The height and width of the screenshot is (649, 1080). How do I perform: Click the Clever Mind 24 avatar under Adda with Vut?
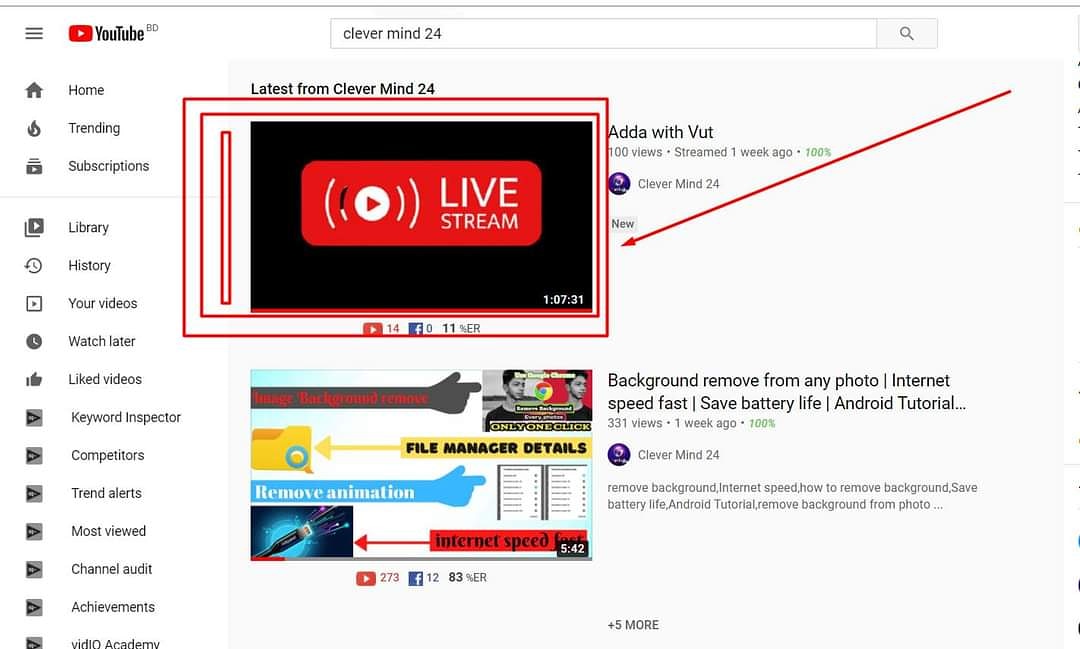pyautogui.click(x=619, y=184)
